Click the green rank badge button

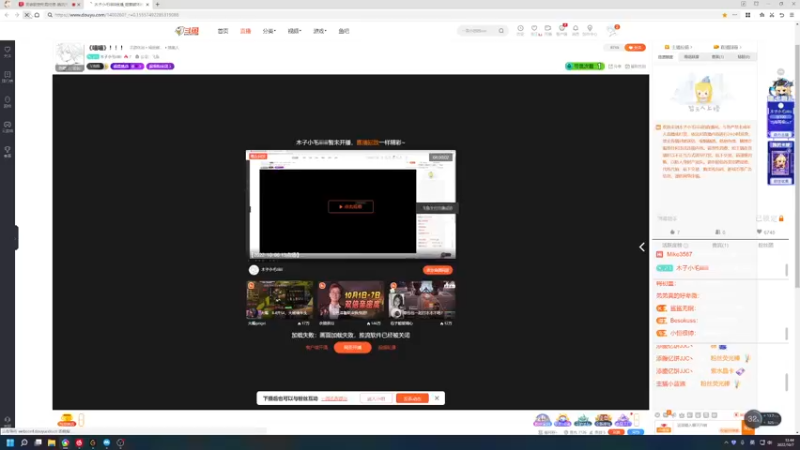click(x=585, y=66)
